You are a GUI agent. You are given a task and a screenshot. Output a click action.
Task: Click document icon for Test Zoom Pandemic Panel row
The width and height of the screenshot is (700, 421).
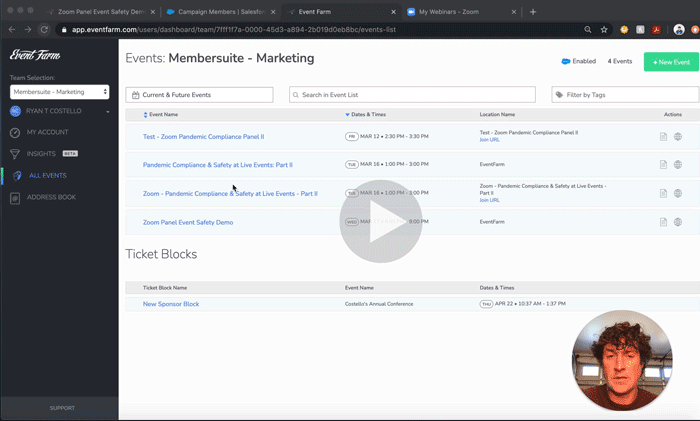(663, 137)
